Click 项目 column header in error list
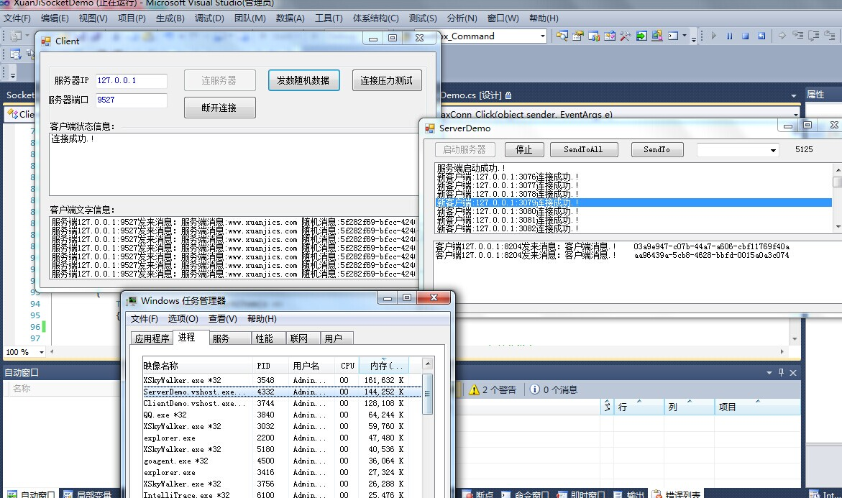 [x=757, y=407]
